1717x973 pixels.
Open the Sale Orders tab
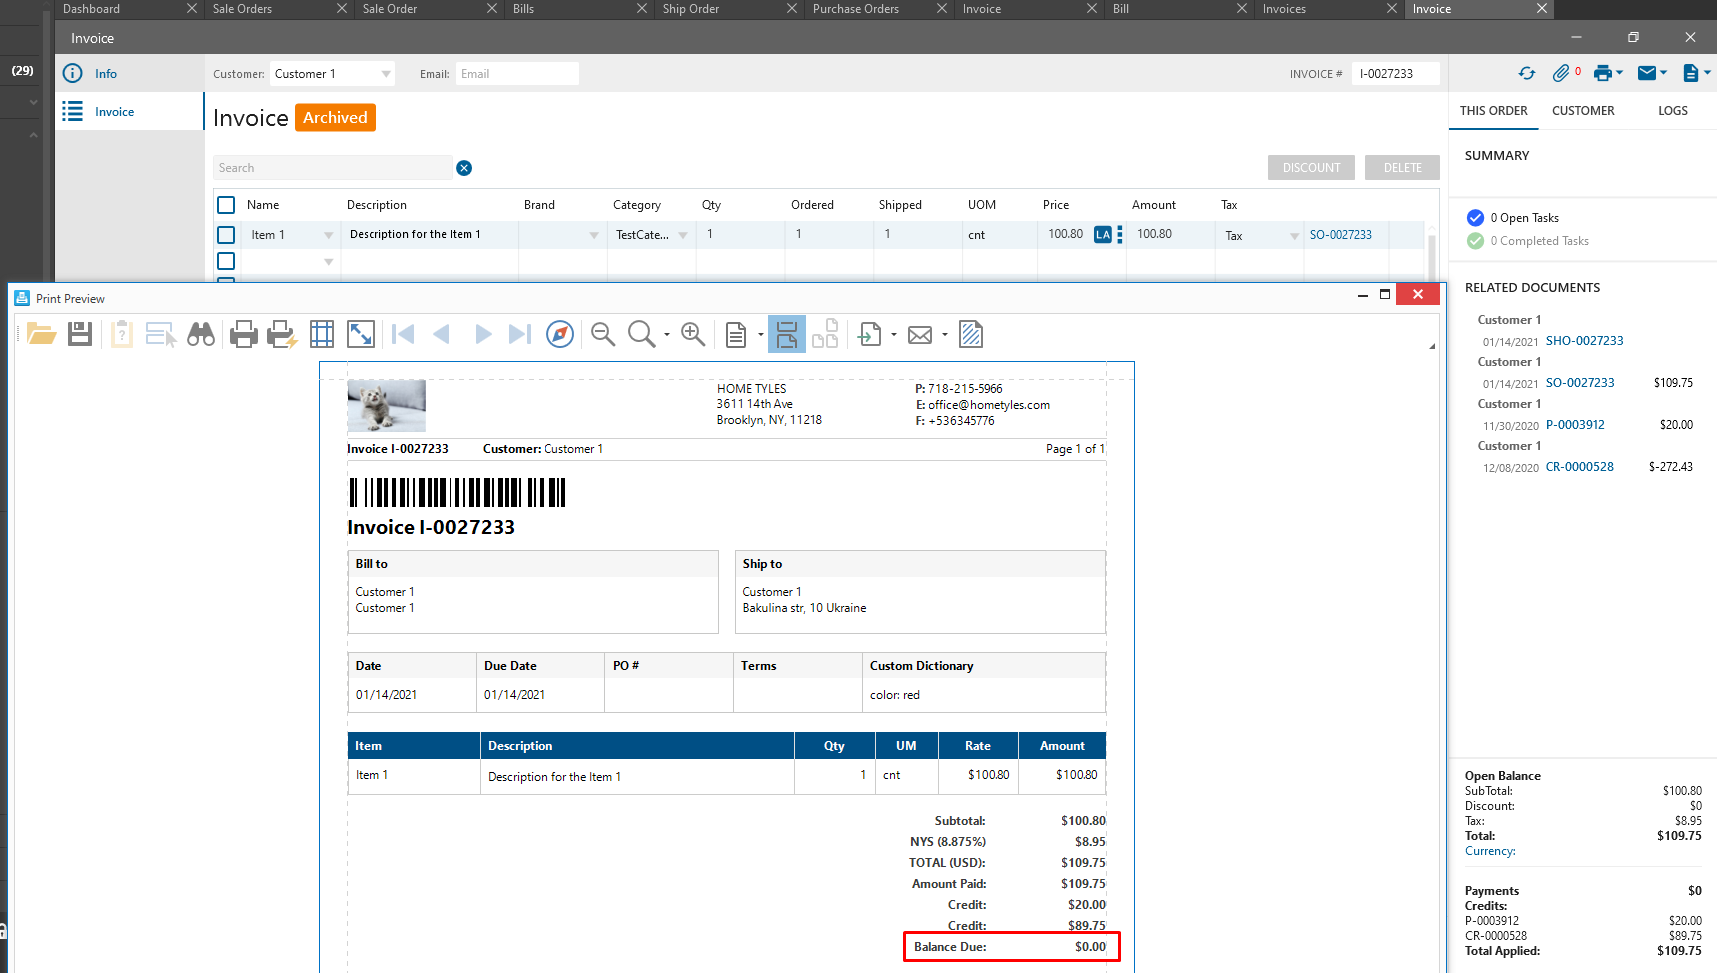[x=242, y=9]
